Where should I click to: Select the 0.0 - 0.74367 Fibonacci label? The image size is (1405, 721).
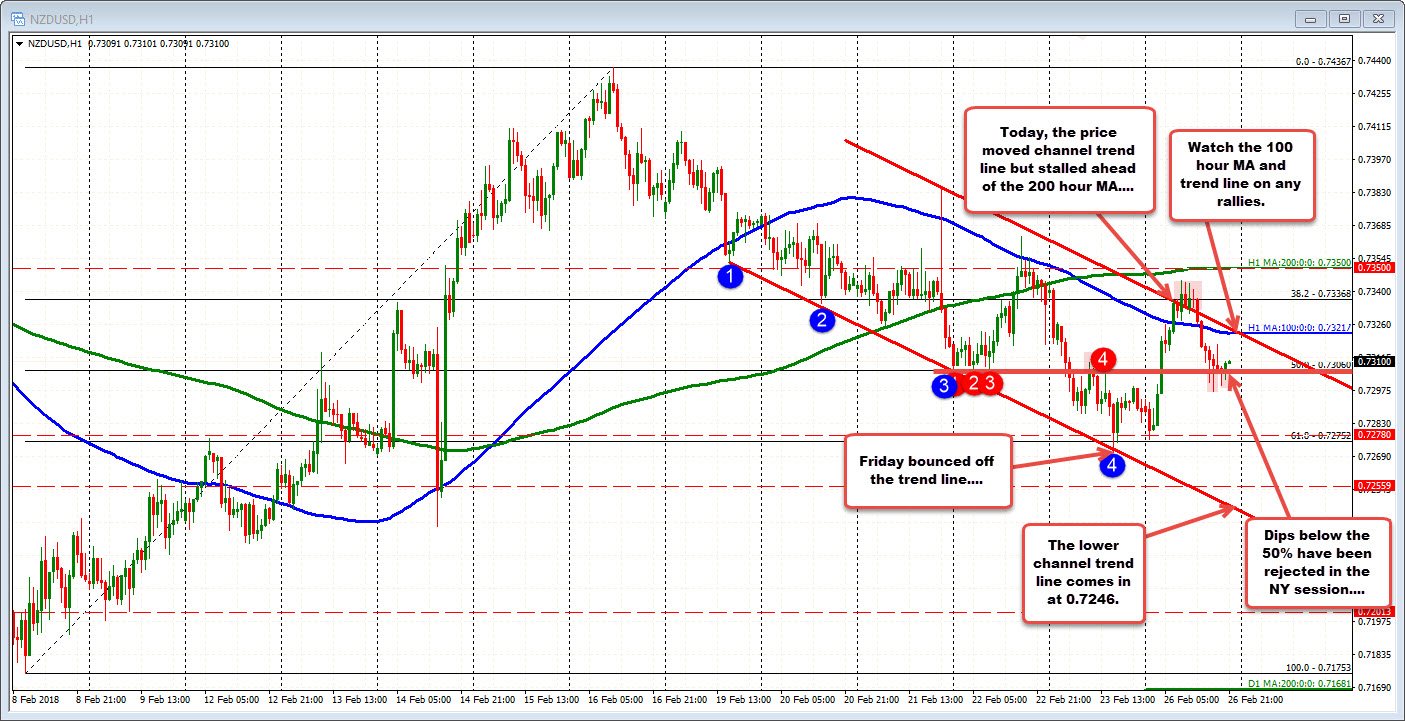coord(1323,61)
